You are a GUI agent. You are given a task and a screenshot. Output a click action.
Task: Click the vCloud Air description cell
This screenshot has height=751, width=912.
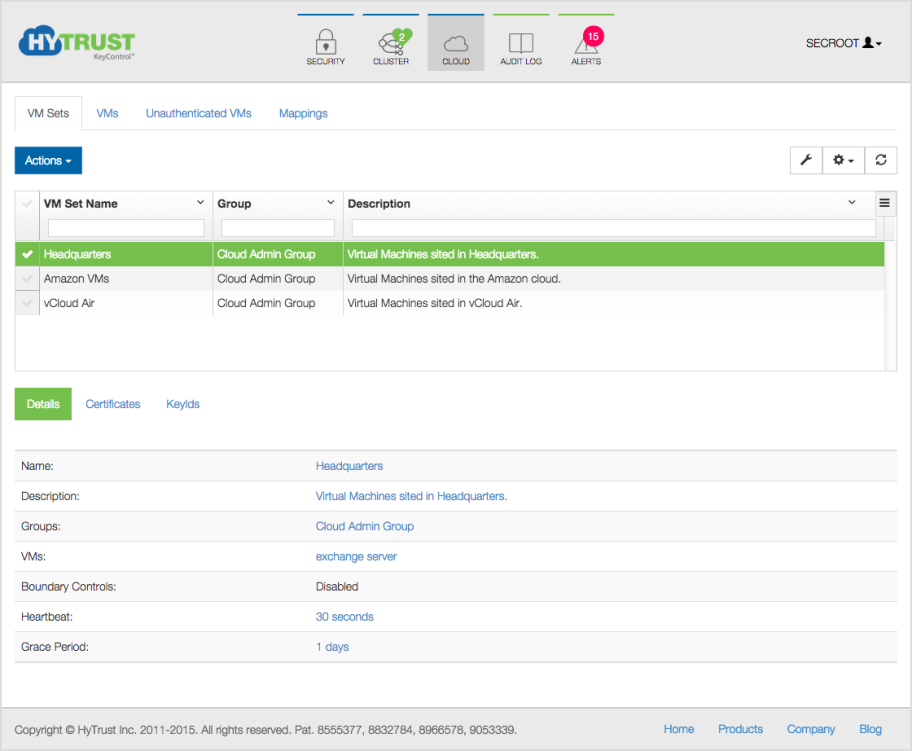tap(614, 303)
